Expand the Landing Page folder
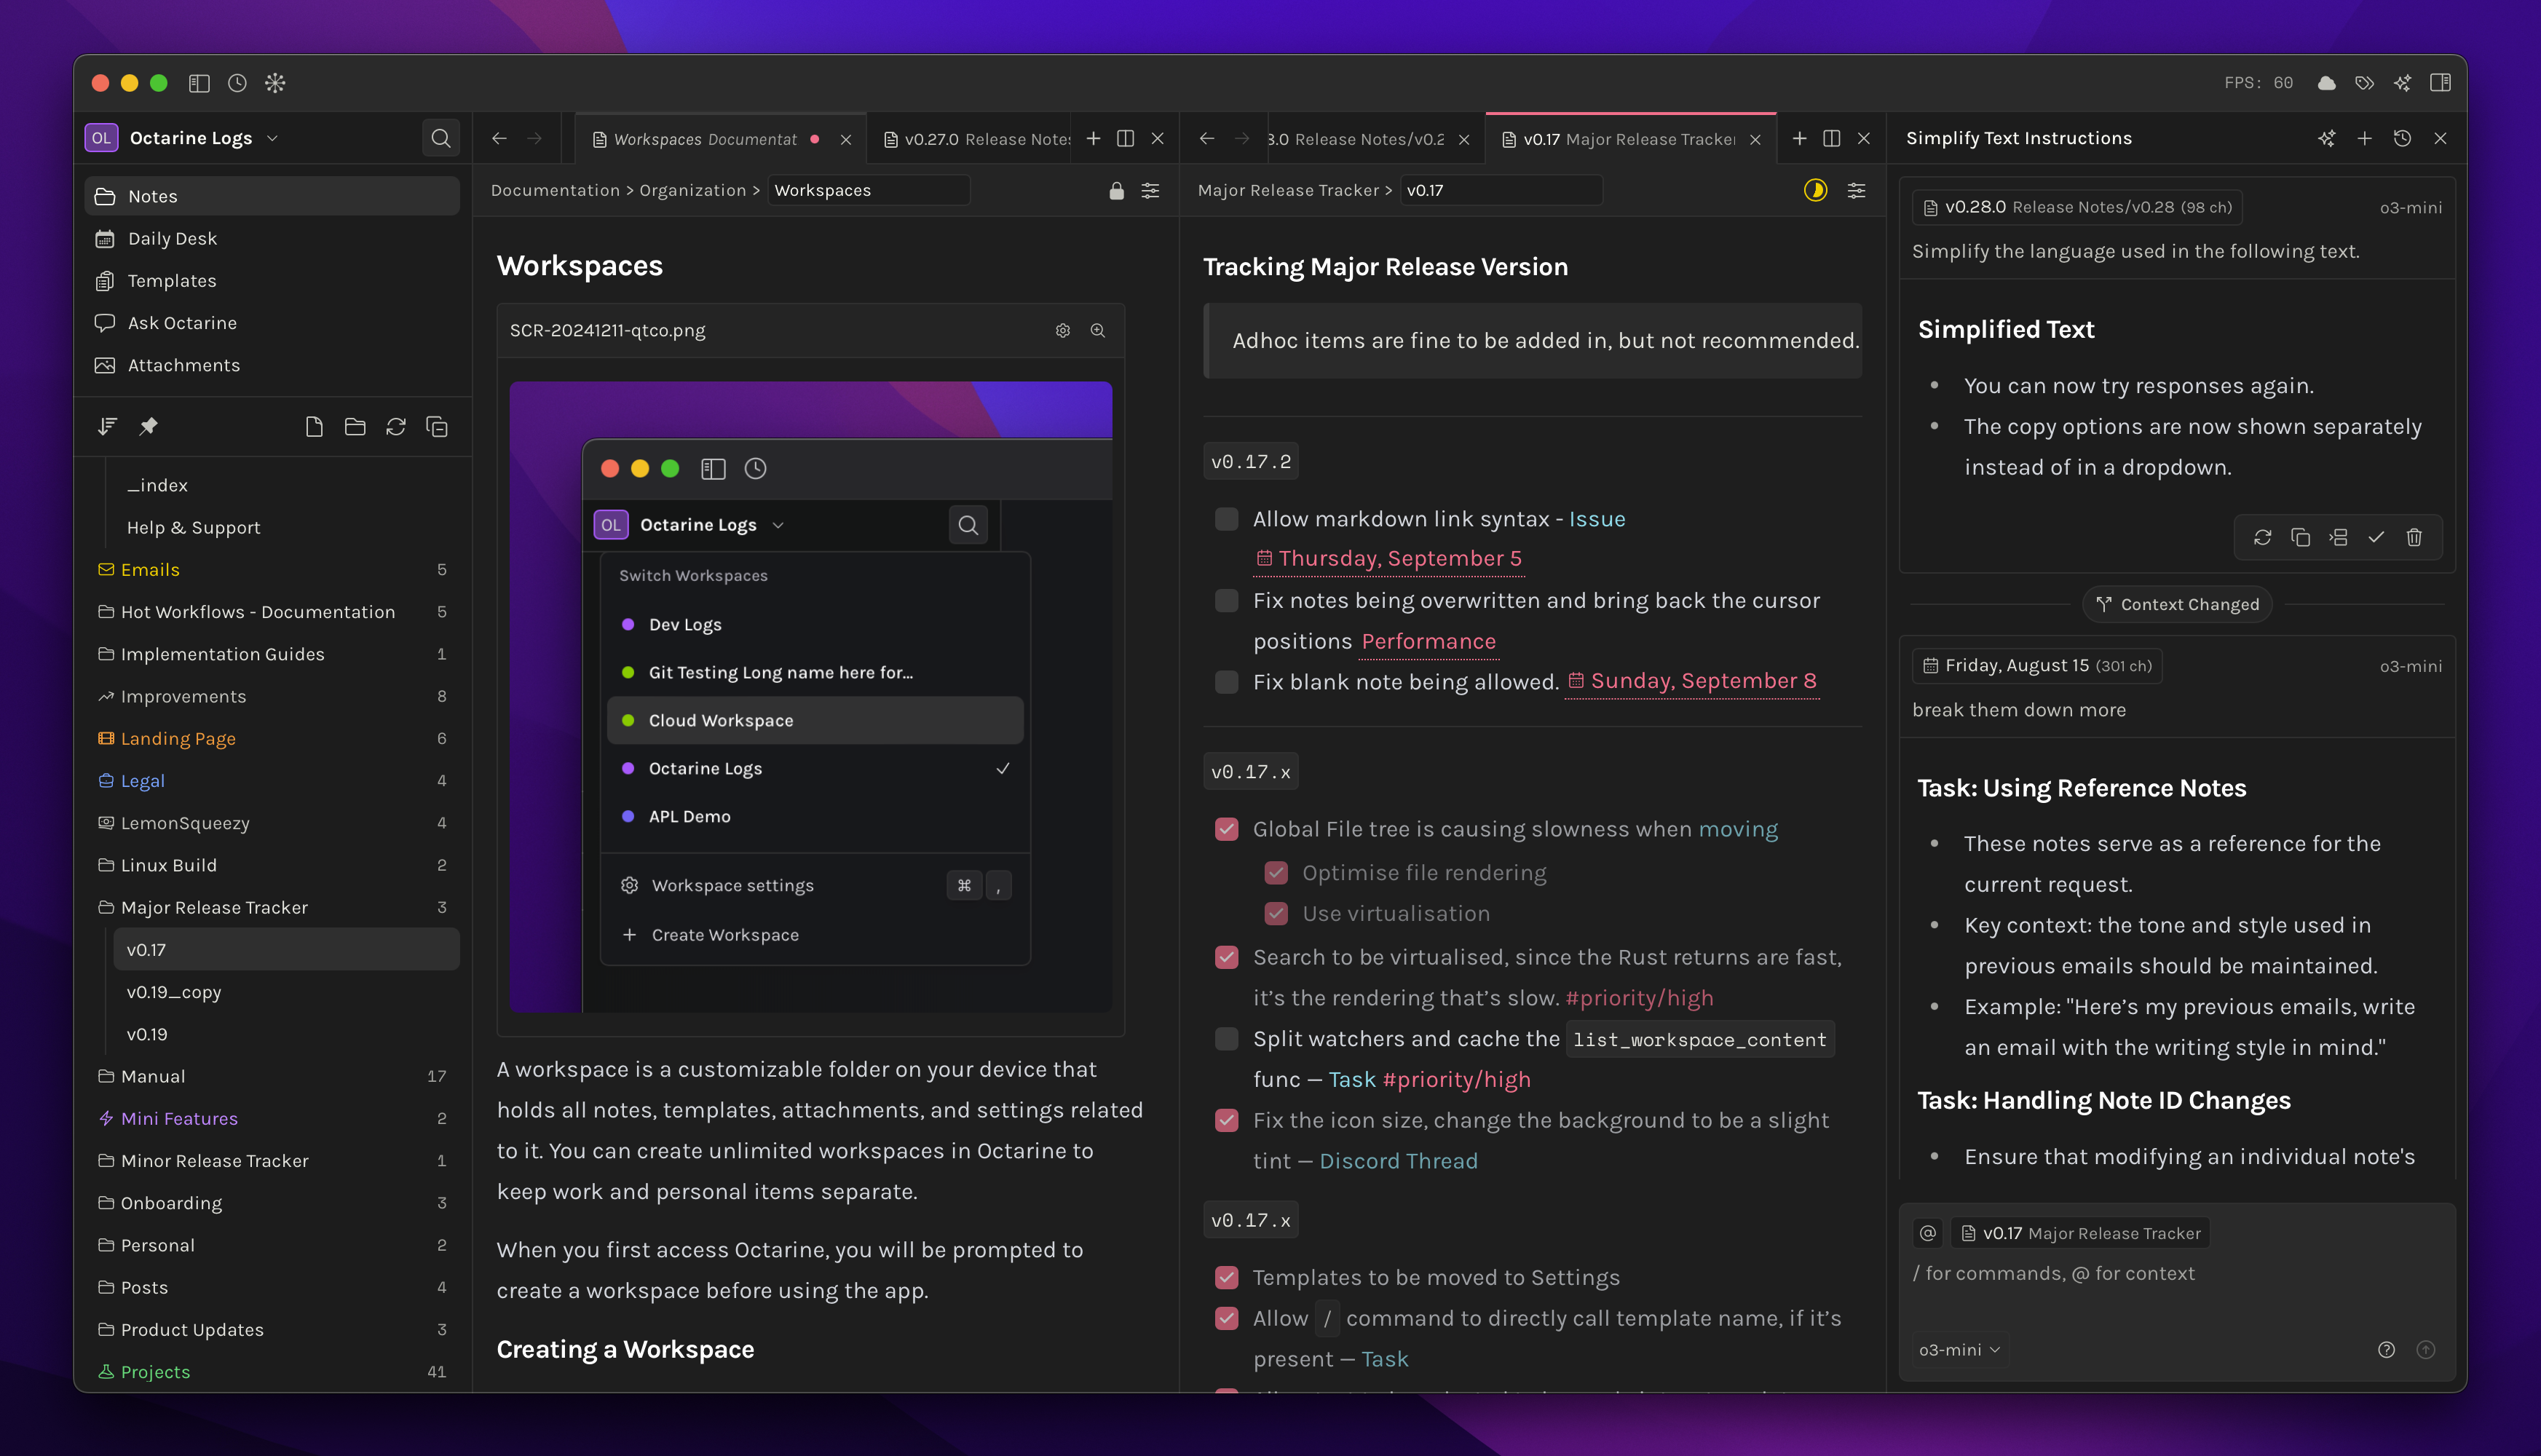The image size is (2541, 1456). [272, 739]
